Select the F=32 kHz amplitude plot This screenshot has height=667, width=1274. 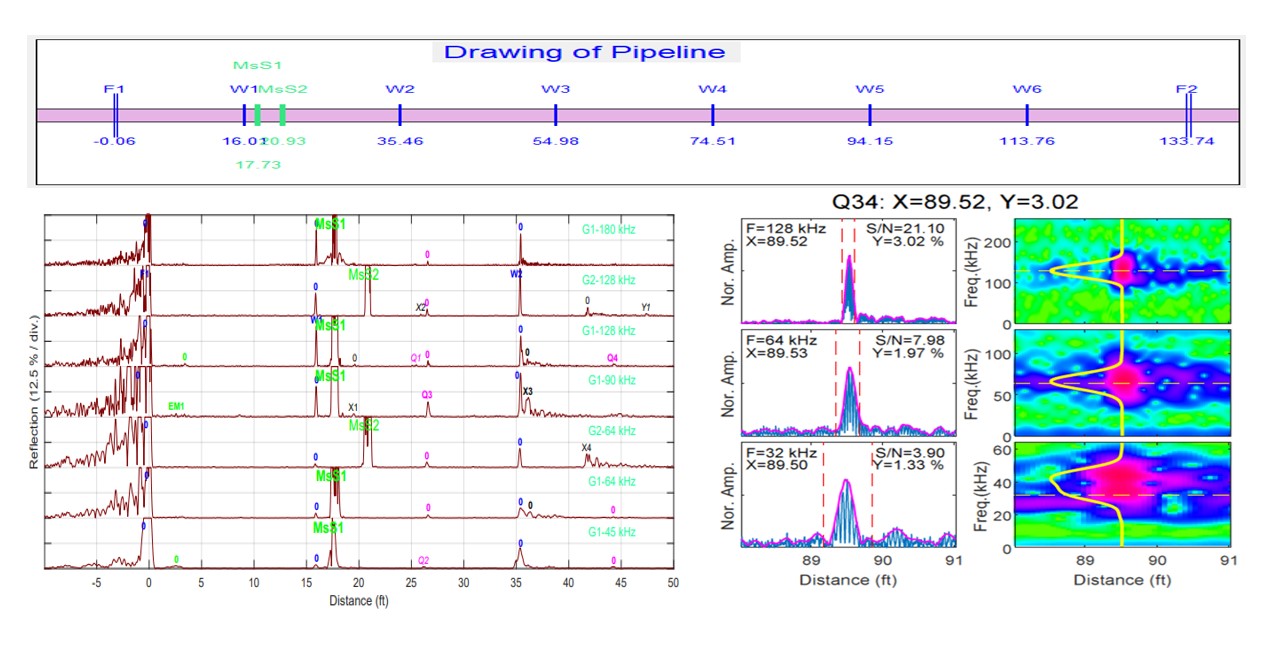848,495
